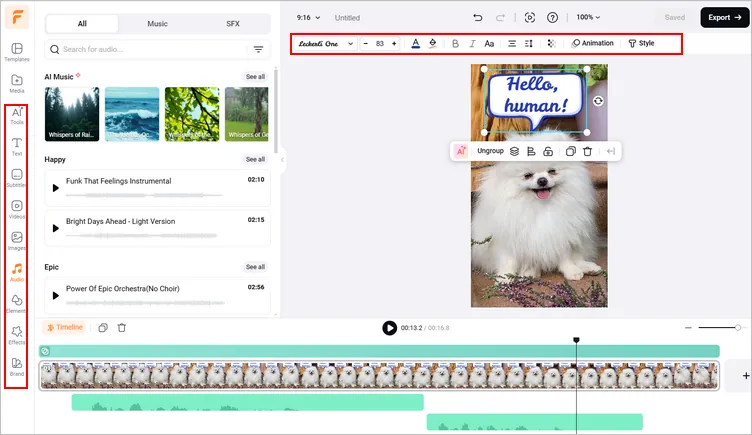The height and width of the screenshot is (435, 752).
Task: Click the undo arrow
Action: click(478, 18)
